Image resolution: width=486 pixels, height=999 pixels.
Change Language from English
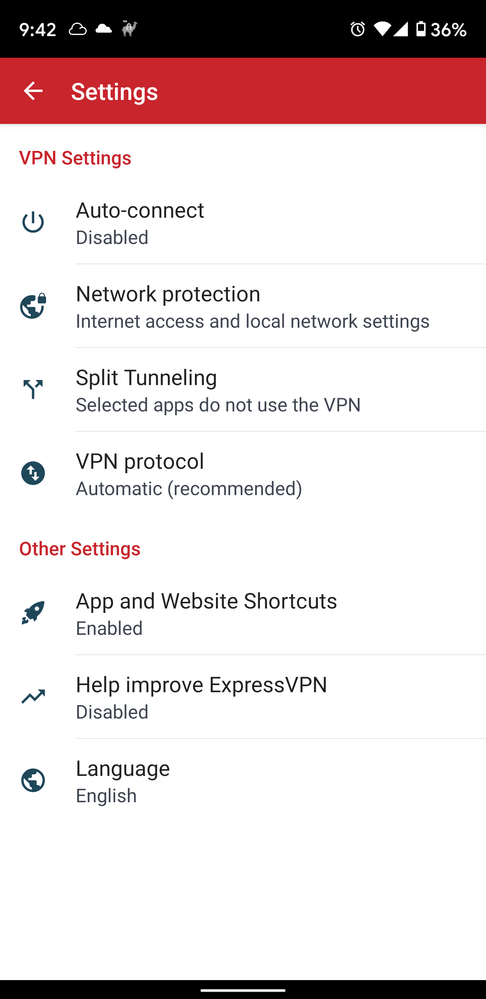(x=243, y=780)
